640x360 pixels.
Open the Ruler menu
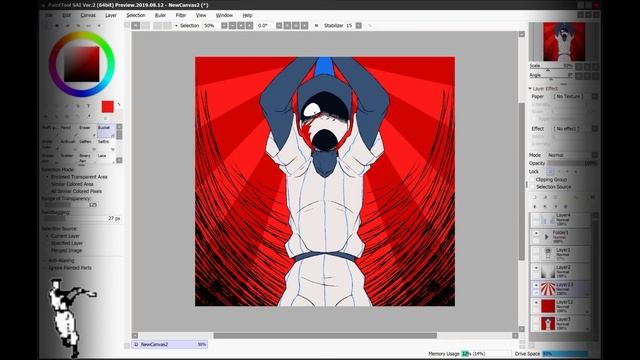[x=160, y=15]
